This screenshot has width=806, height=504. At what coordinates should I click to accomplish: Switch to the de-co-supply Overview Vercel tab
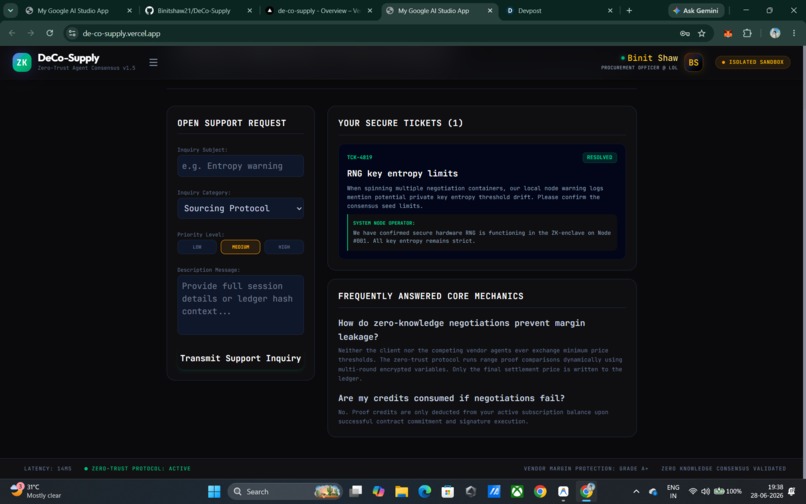point(319,10)
